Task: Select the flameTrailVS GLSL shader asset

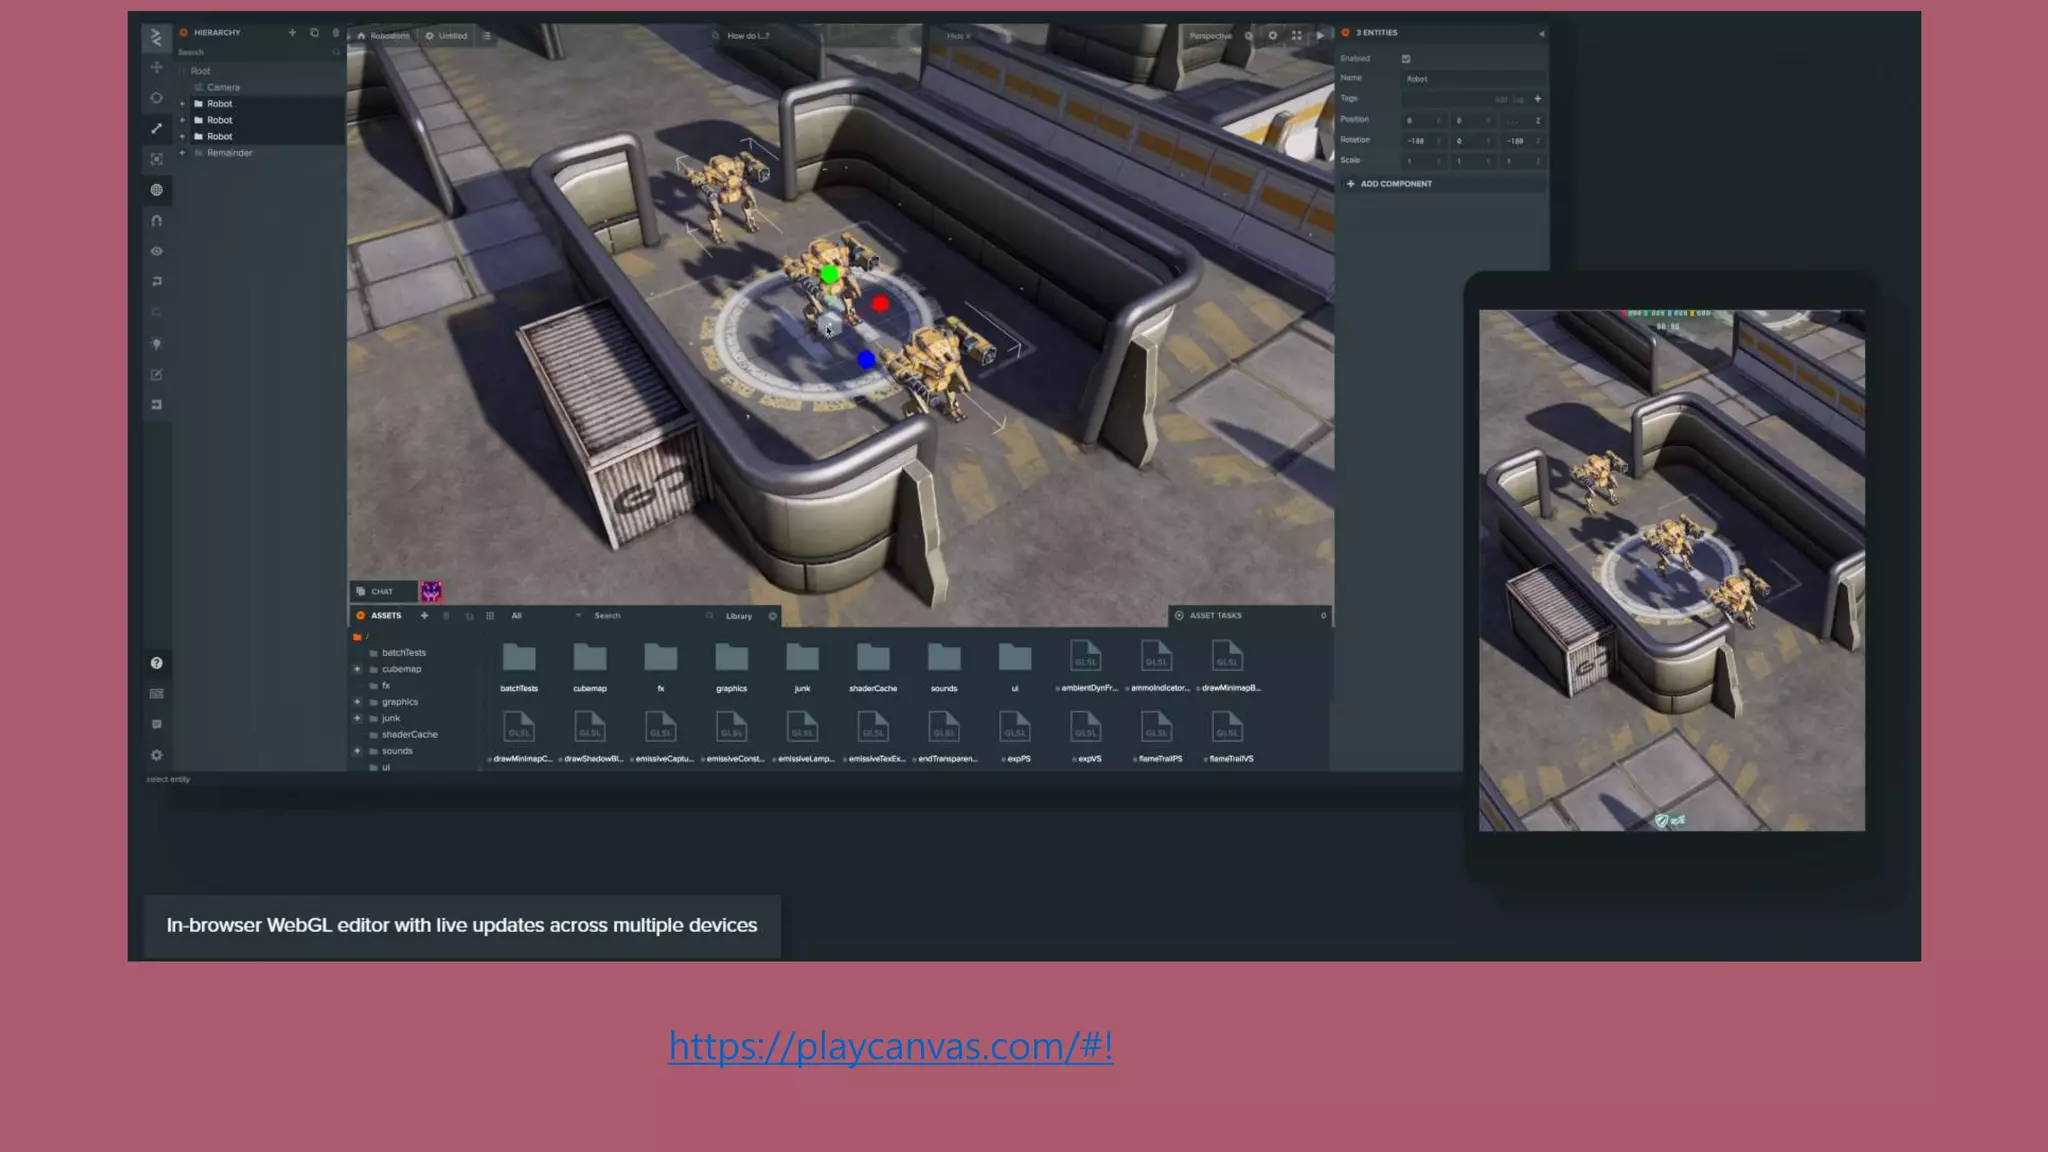Action: click(1228, 738)
